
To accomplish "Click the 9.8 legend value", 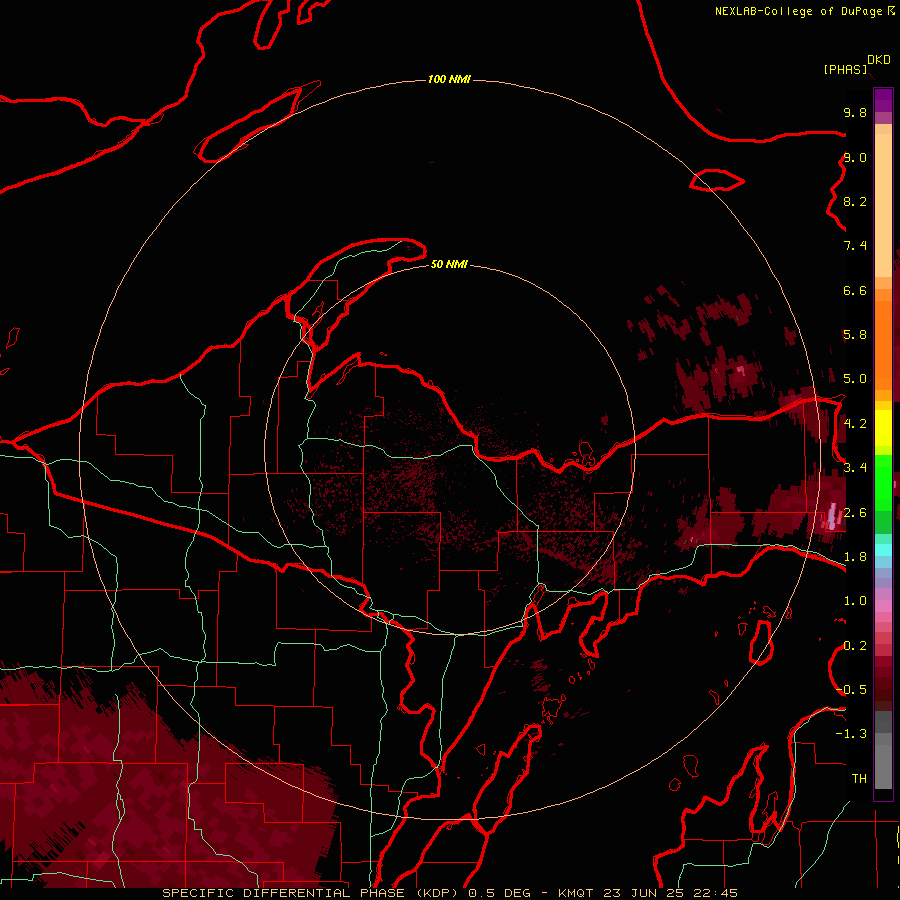I will pos(855,112).
